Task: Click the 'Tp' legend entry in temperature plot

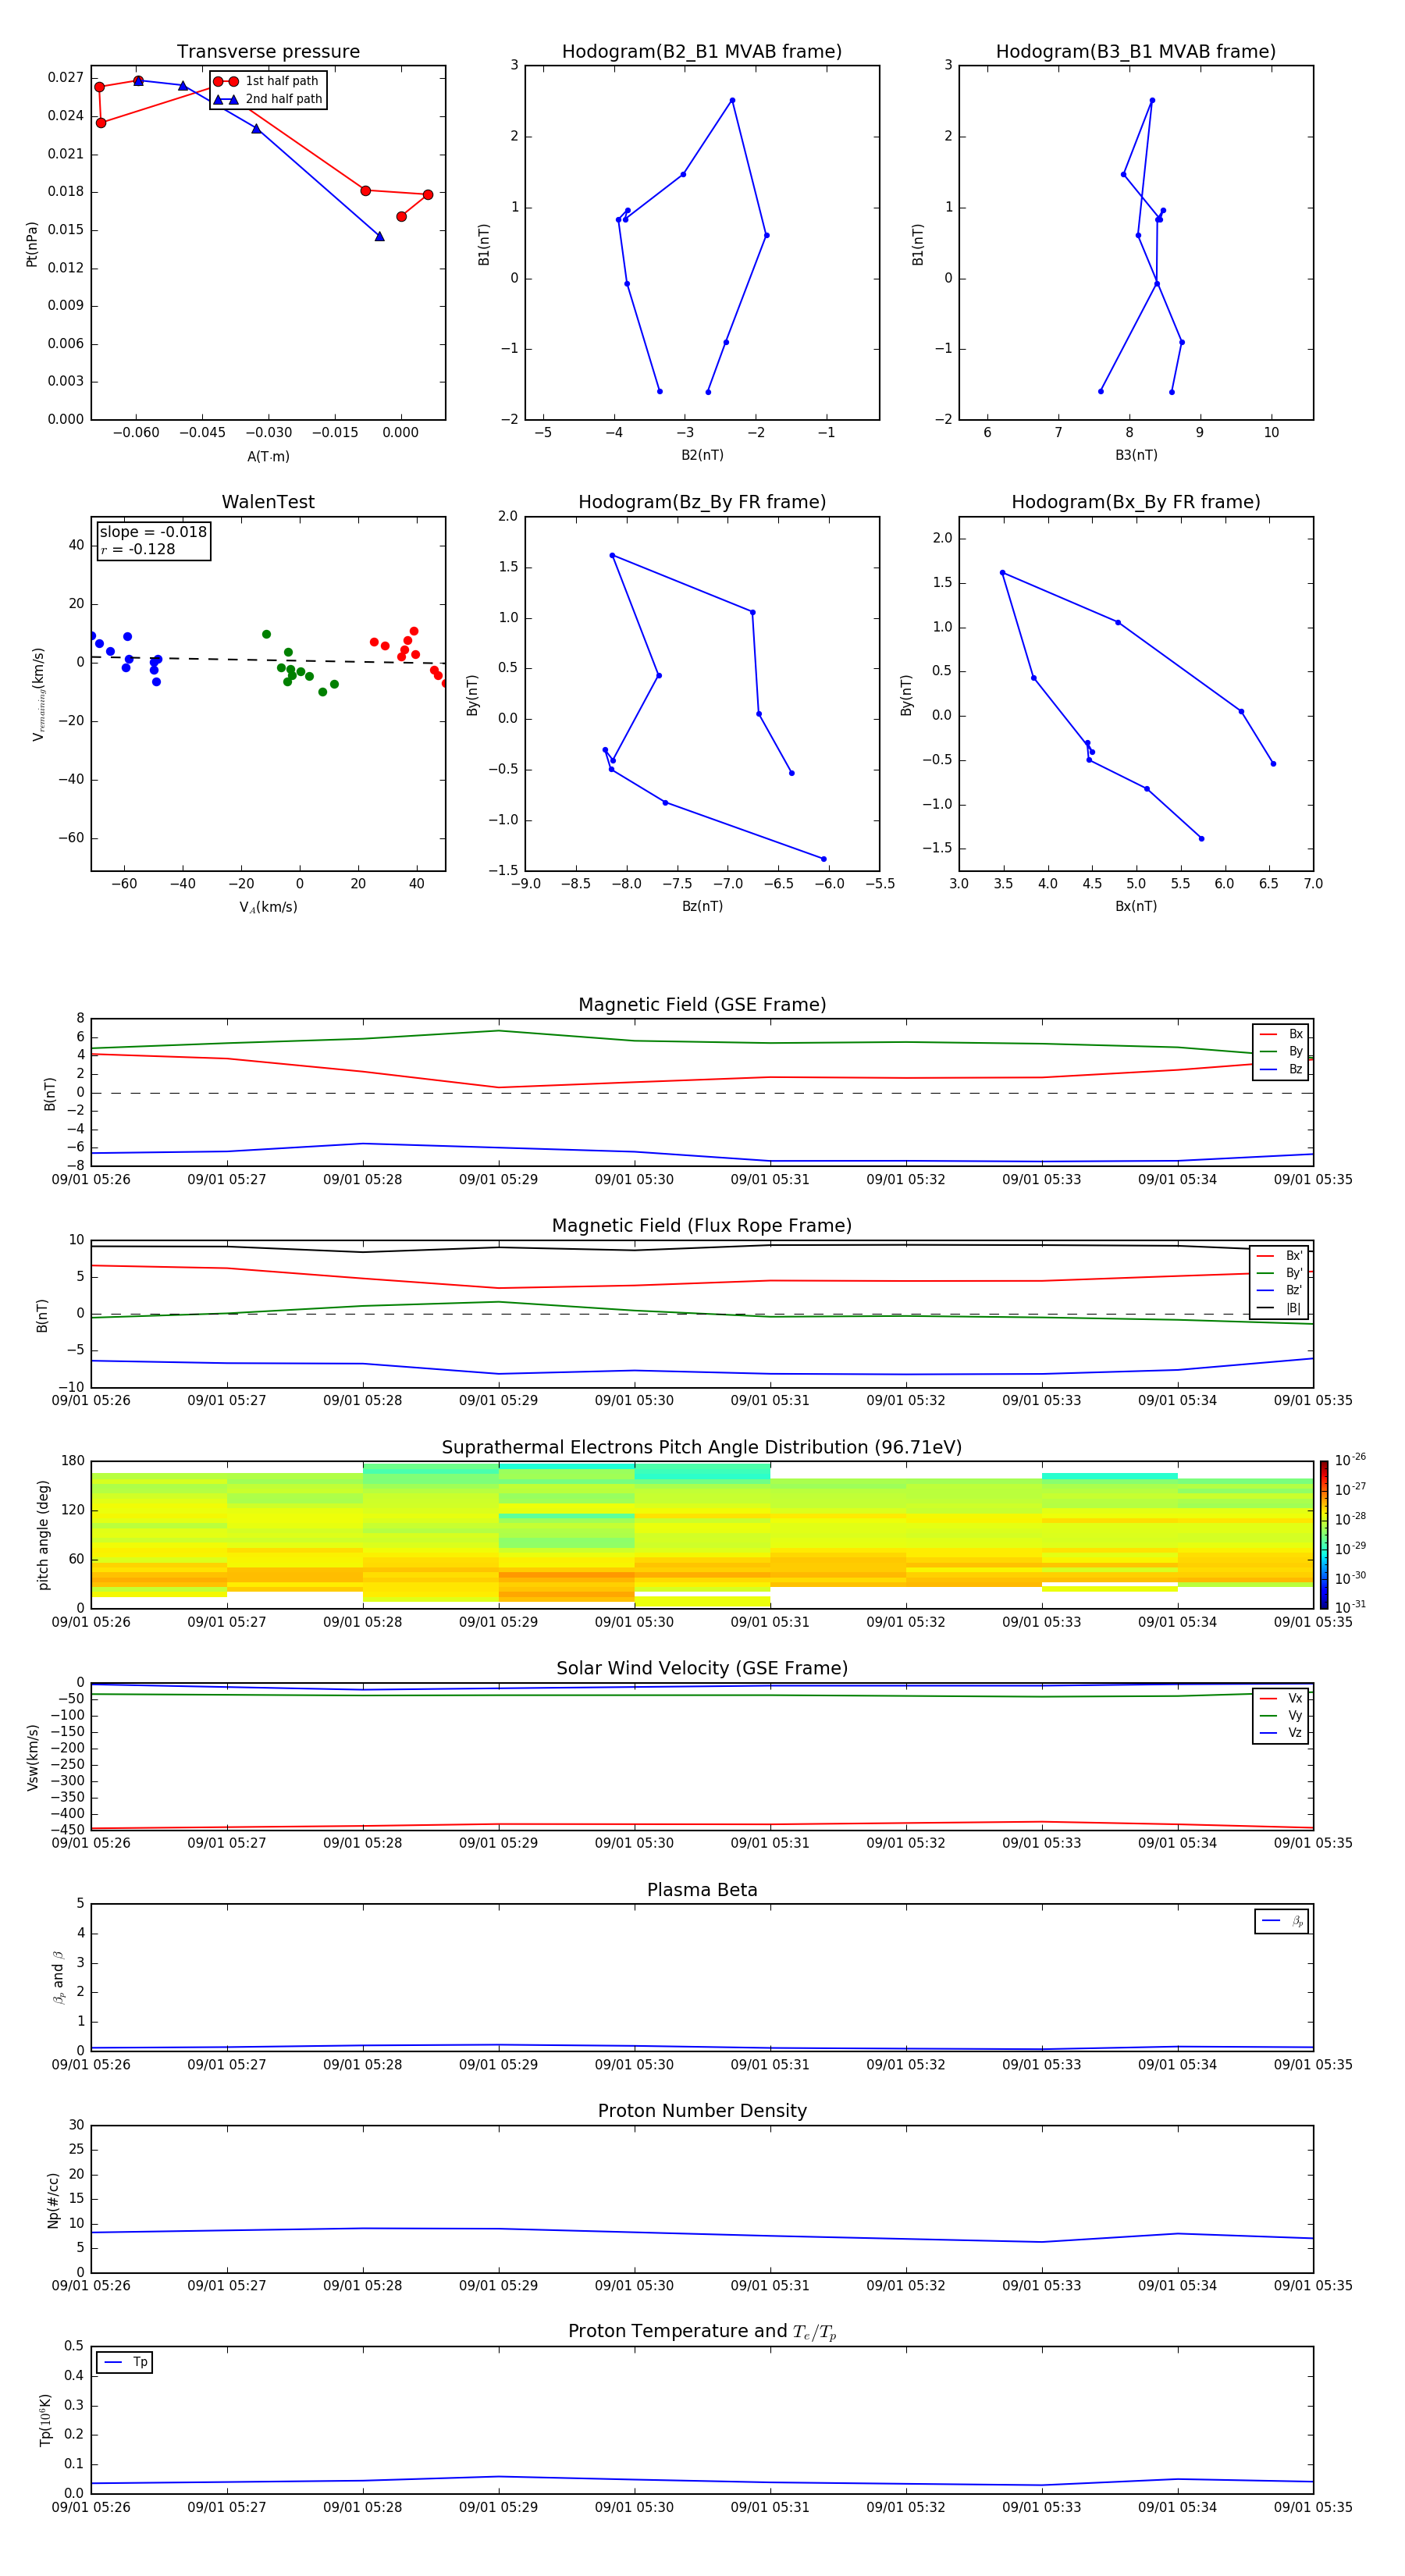Action: click(125, 2362)
